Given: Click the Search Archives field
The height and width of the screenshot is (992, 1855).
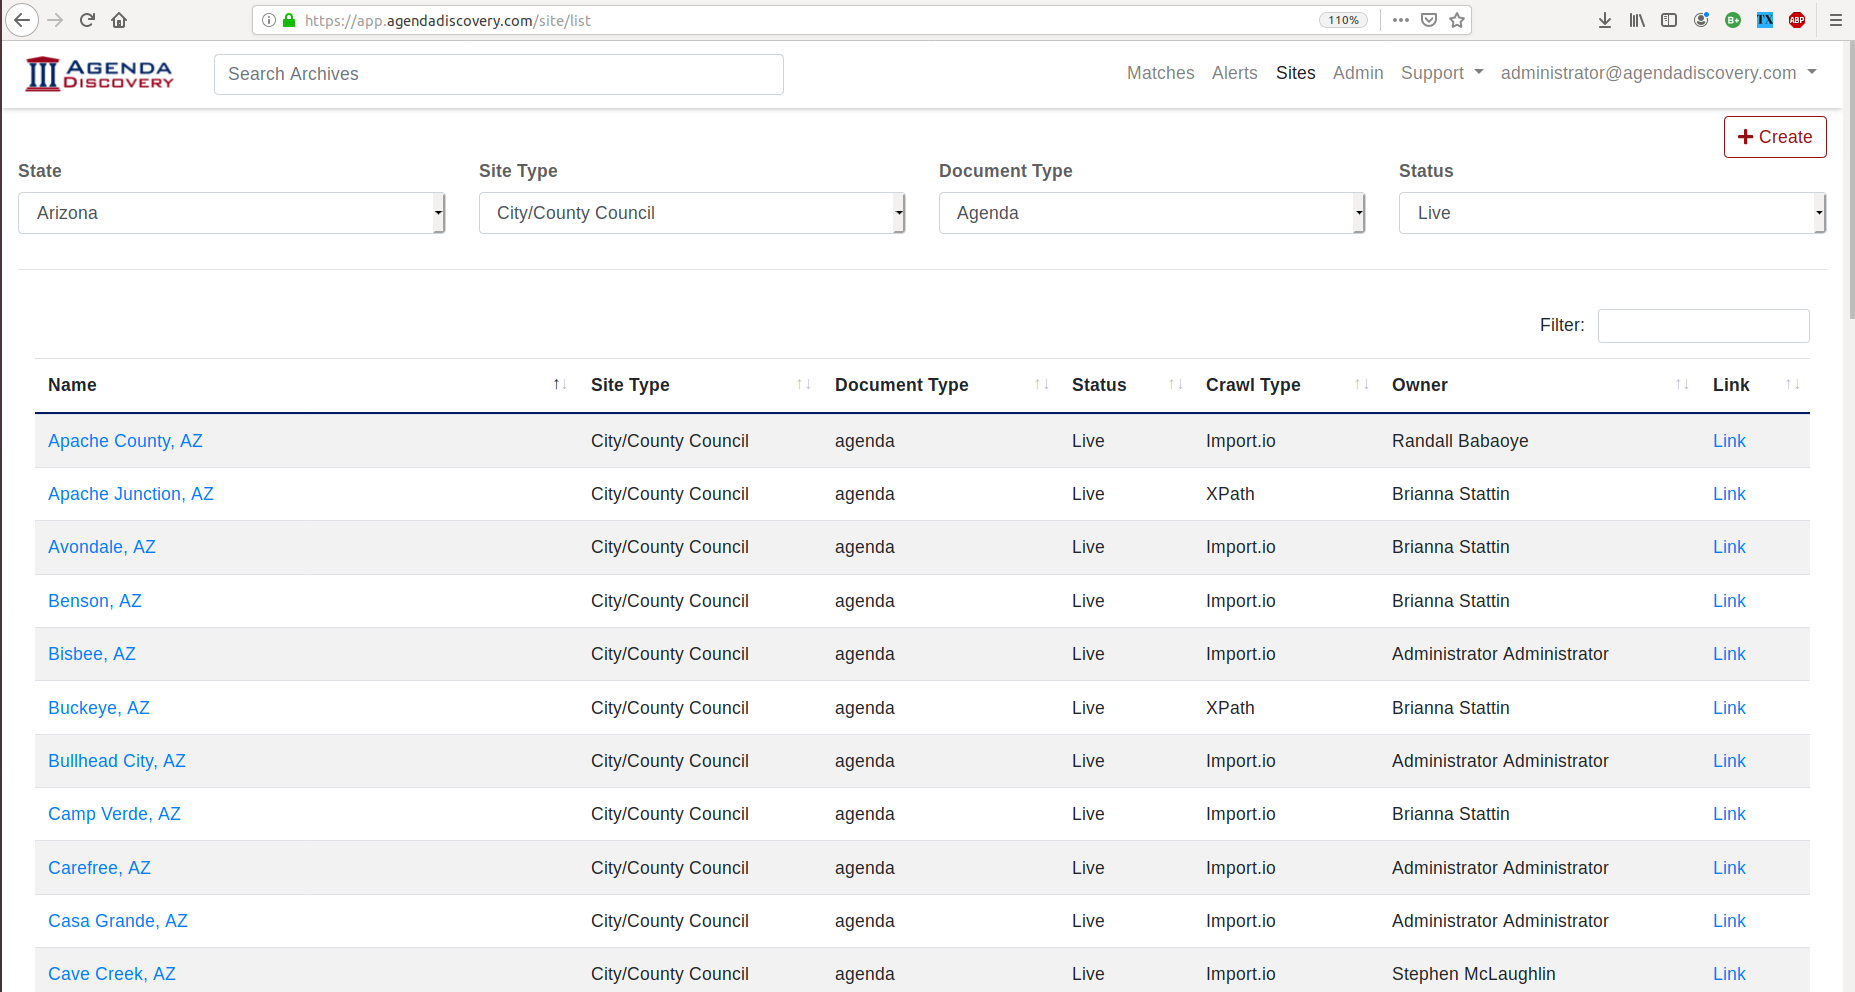Looking at the screenshot, I should [498, 74].
